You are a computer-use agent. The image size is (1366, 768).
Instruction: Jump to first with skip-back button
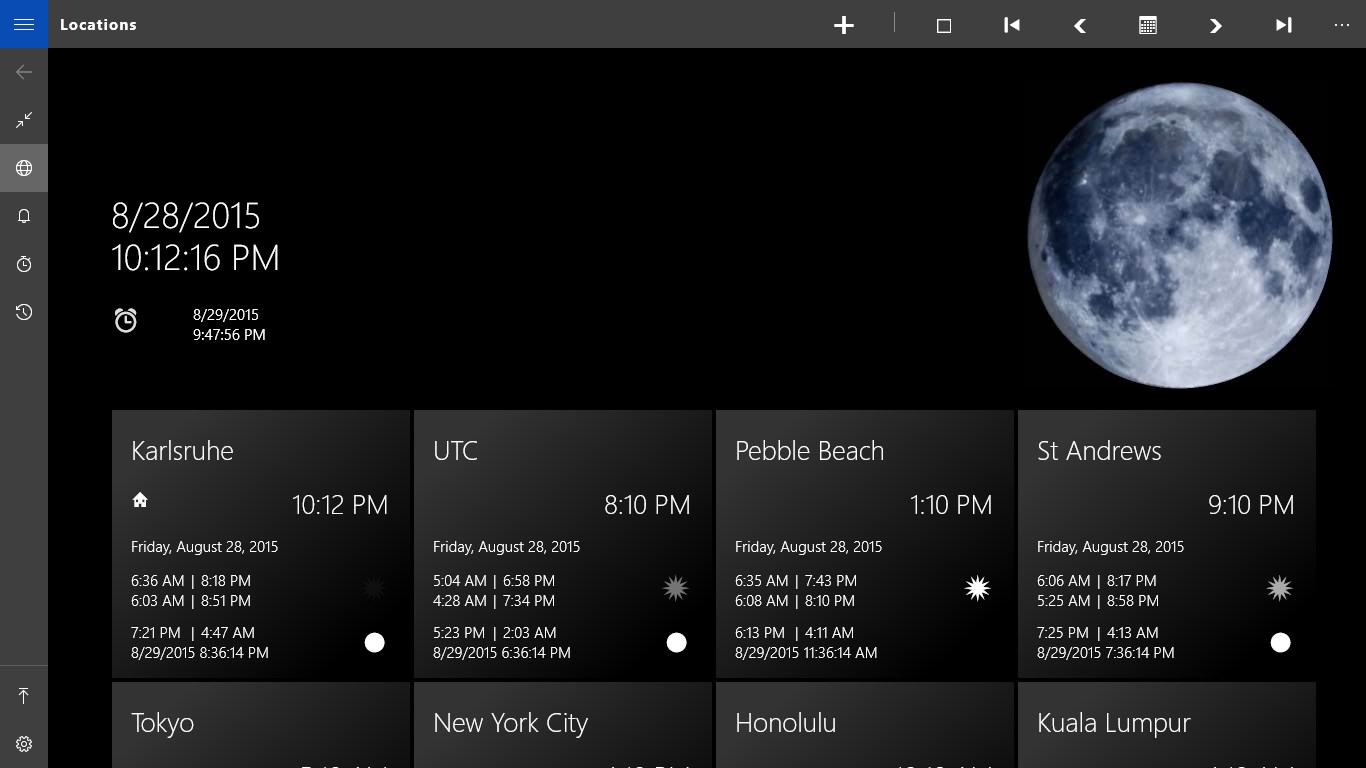1012,25
